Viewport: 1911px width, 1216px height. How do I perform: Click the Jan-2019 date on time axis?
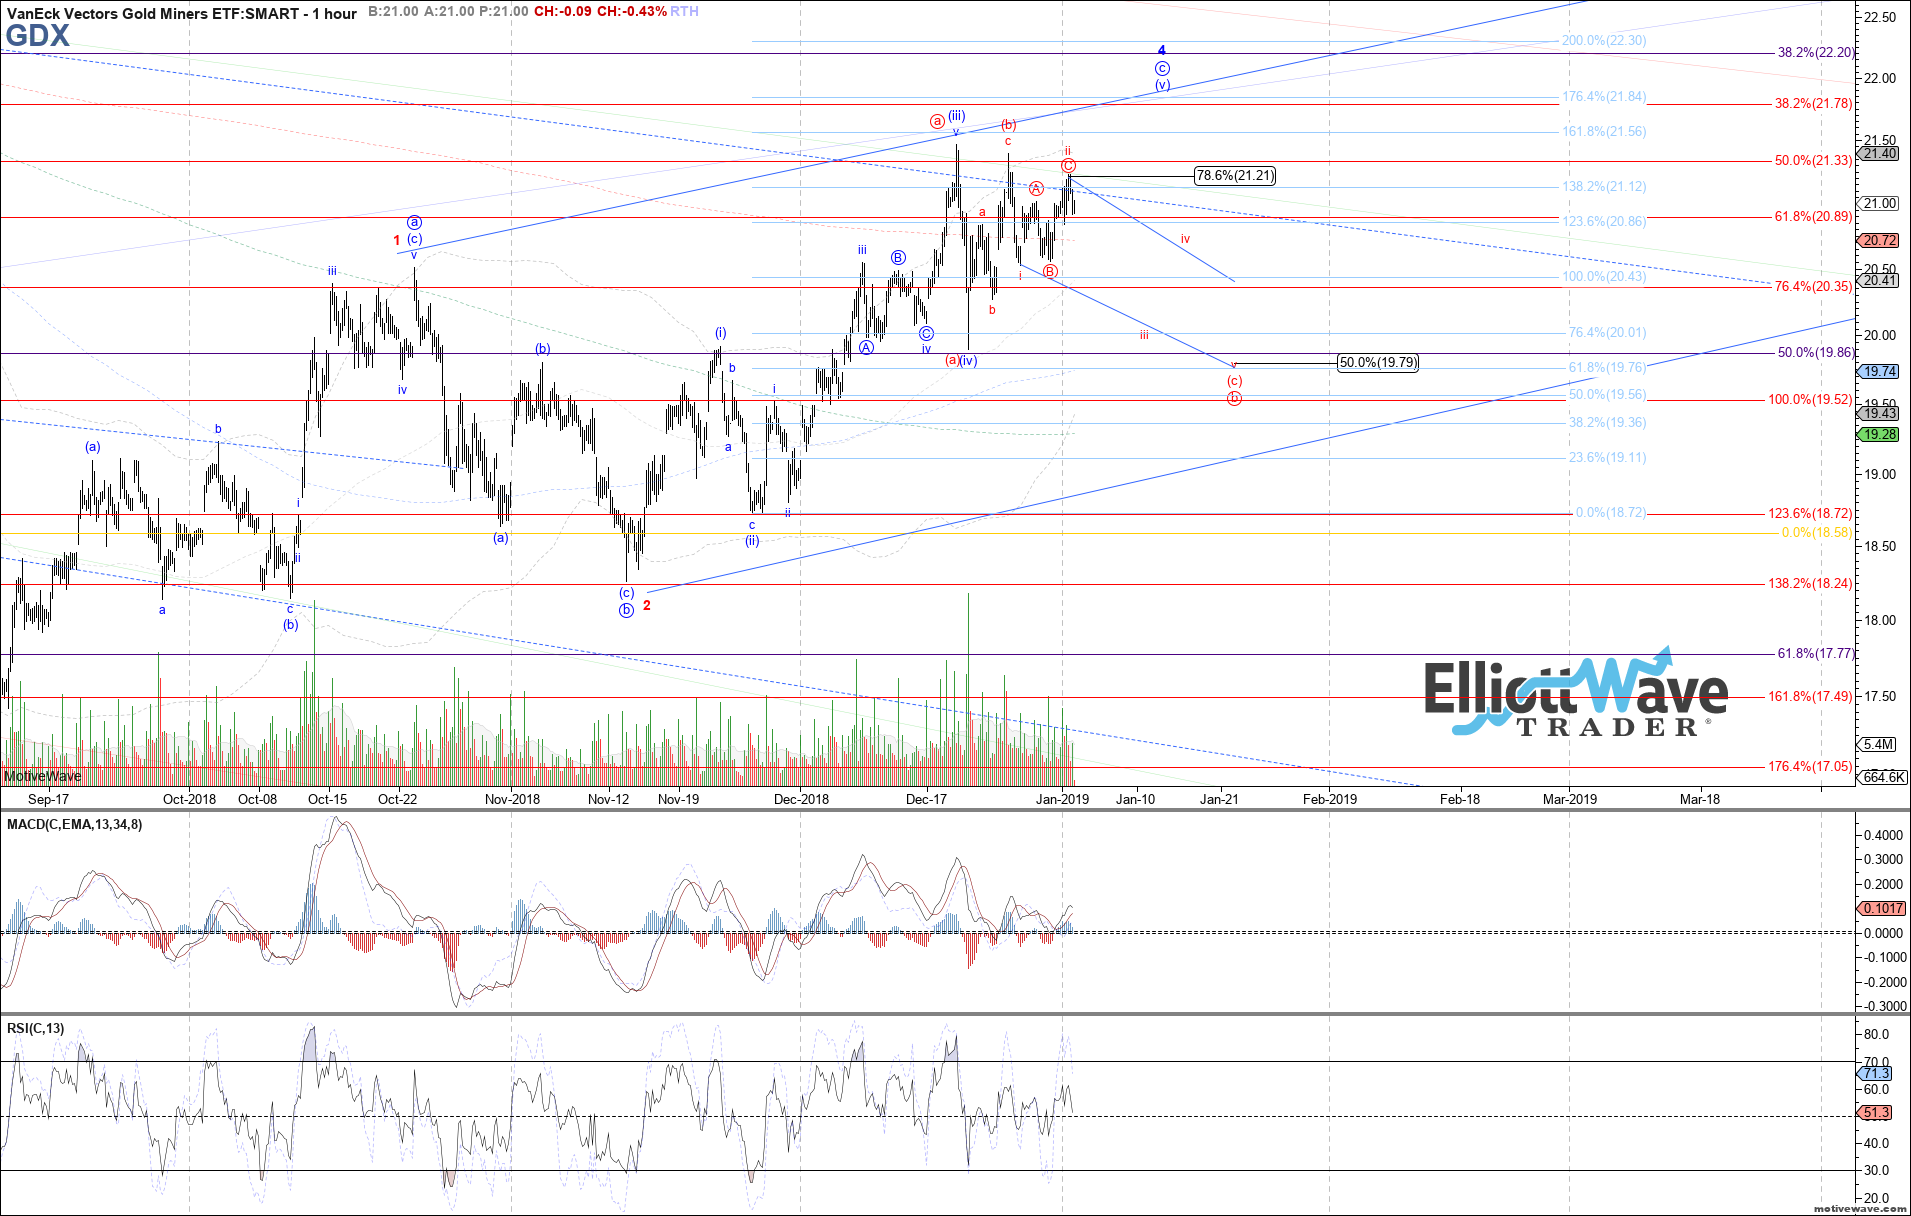coord(1062,799)
